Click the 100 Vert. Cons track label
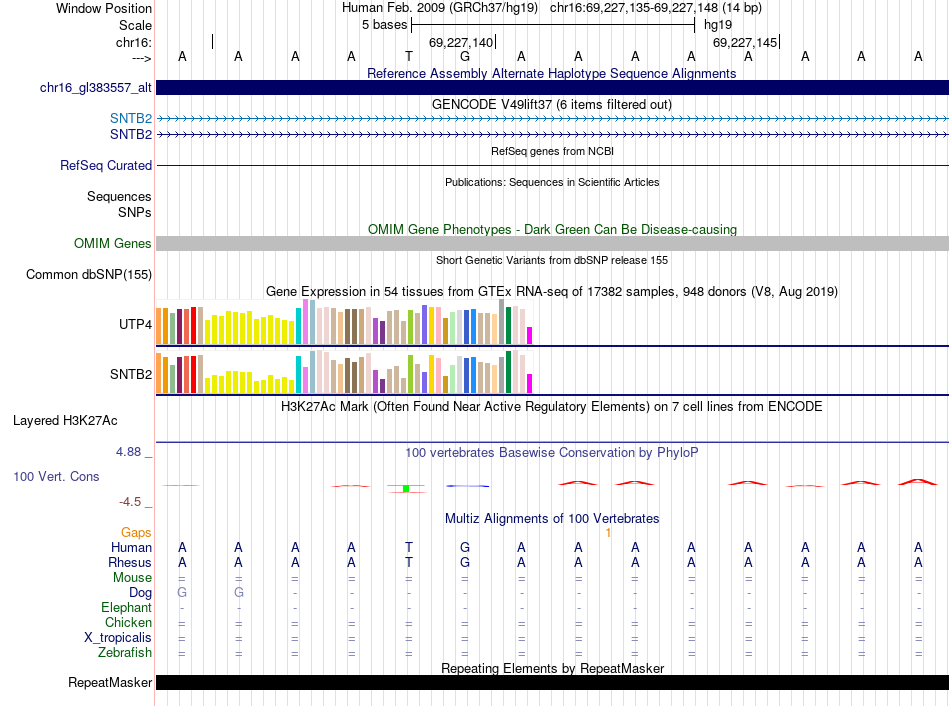This screenshot has width=950, height=706. tap(56, 477)
